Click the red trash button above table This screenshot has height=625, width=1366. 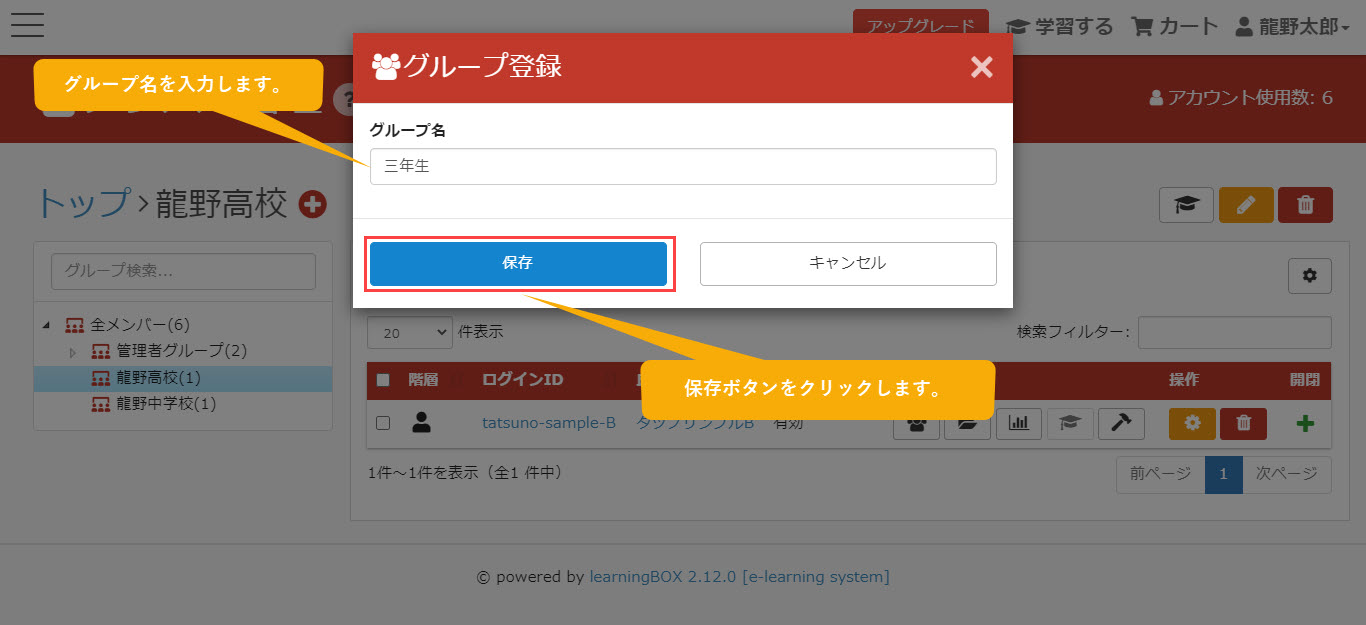1305,205
